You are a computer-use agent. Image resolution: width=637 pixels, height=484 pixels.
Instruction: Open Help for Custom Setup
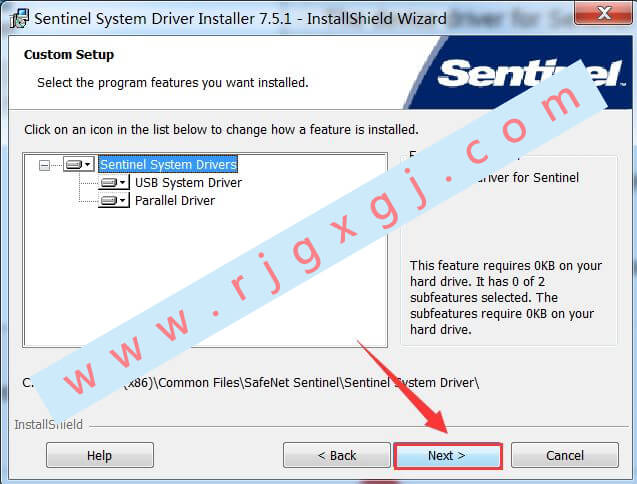click(100, 456)
